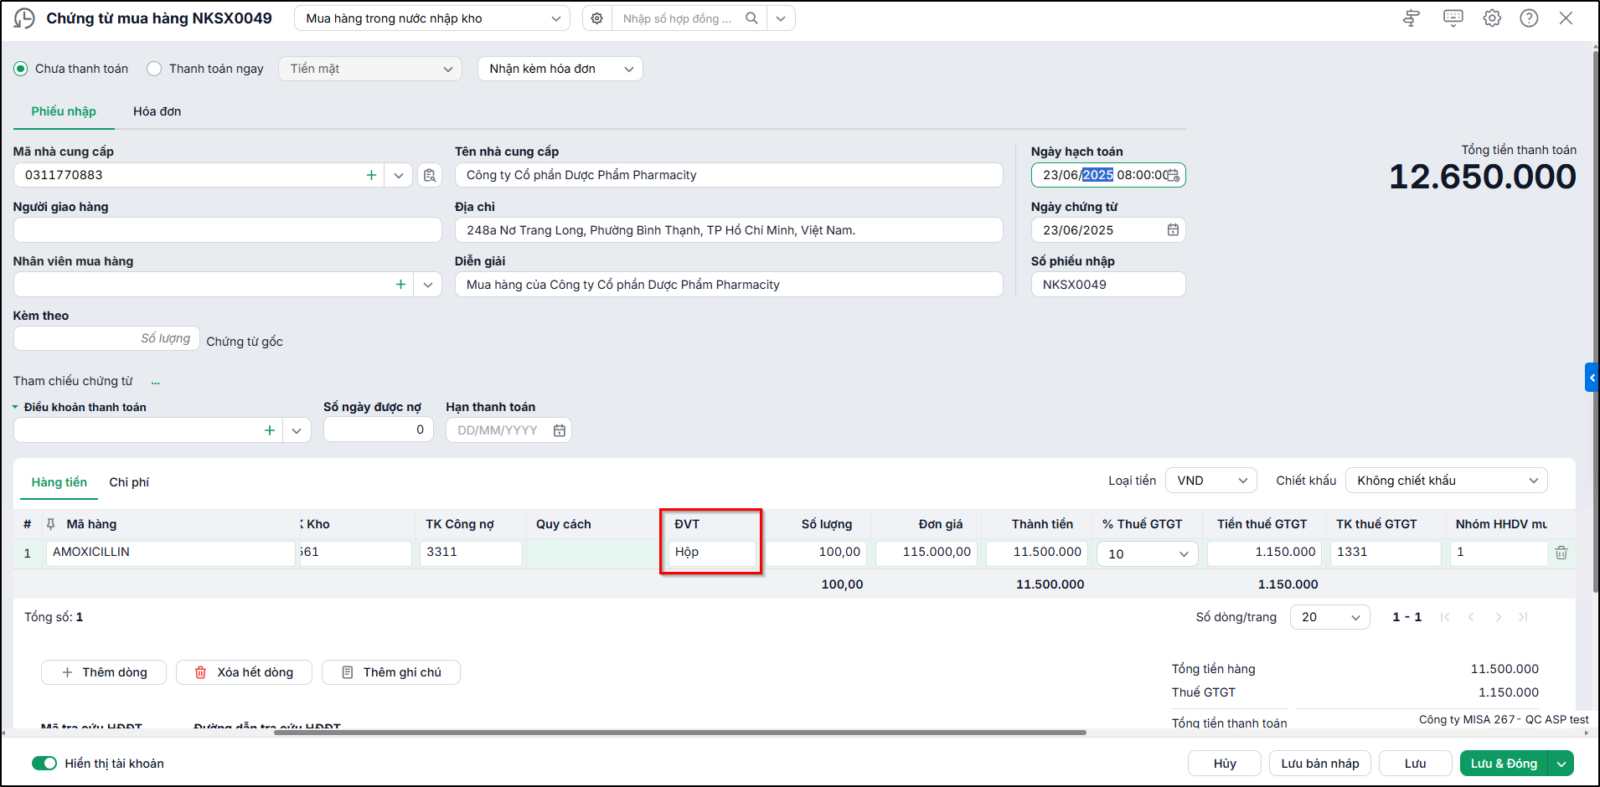Click the Lưu button
1600x787 pixels.
pos(1415,763)
